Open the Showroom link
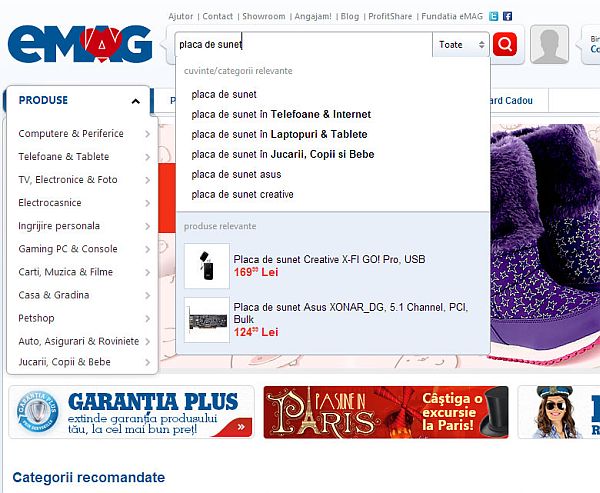 pyautogui.click(x=264, y=16)
